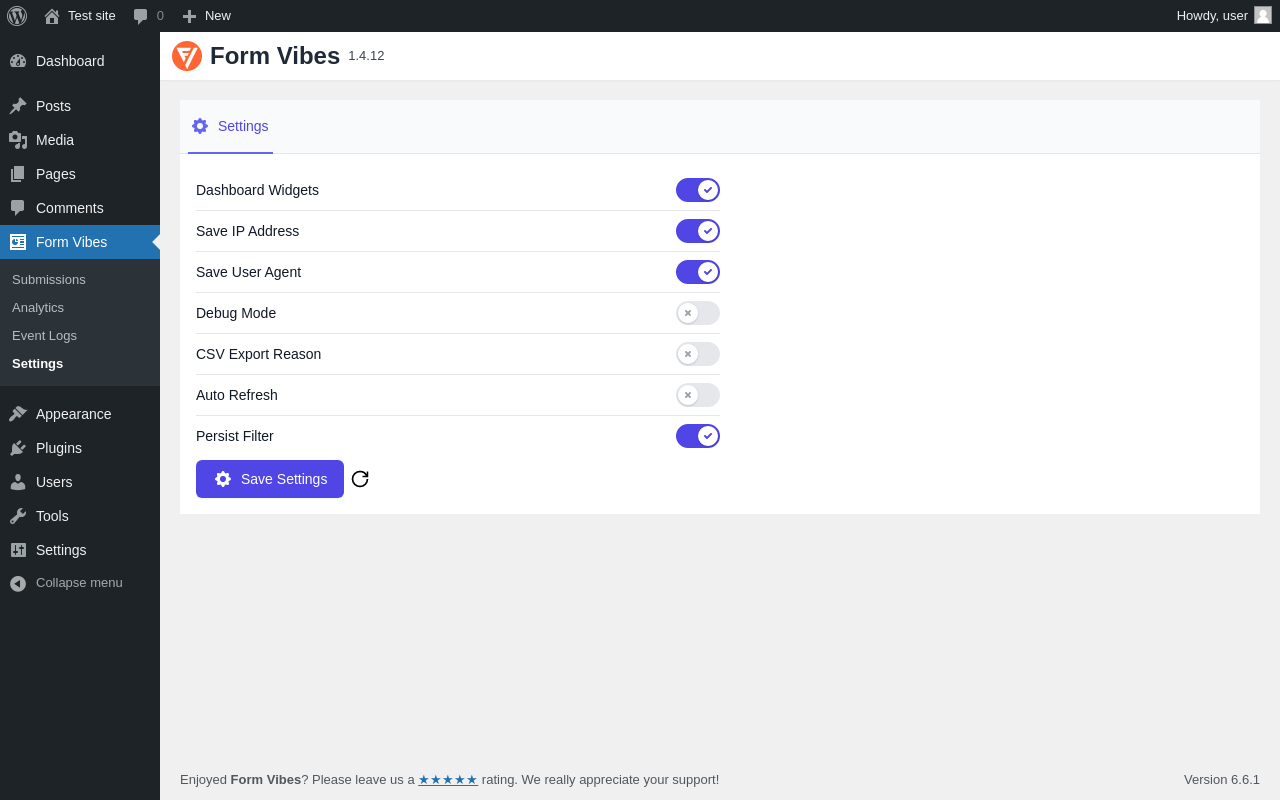Switch to the Settings tab
Image resolution: width=1280 pixels, height=800 pixels.
[231, 126]
